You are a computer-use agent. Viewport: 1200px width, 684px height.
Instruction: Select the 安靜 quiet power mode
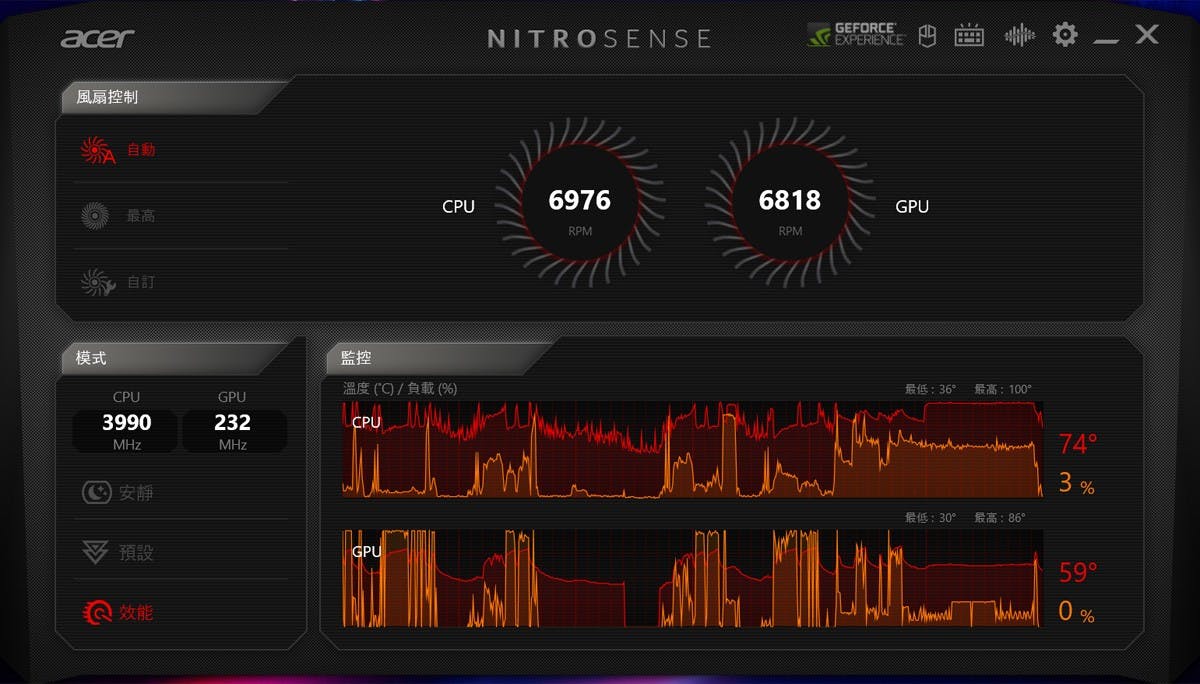[96, 492]
